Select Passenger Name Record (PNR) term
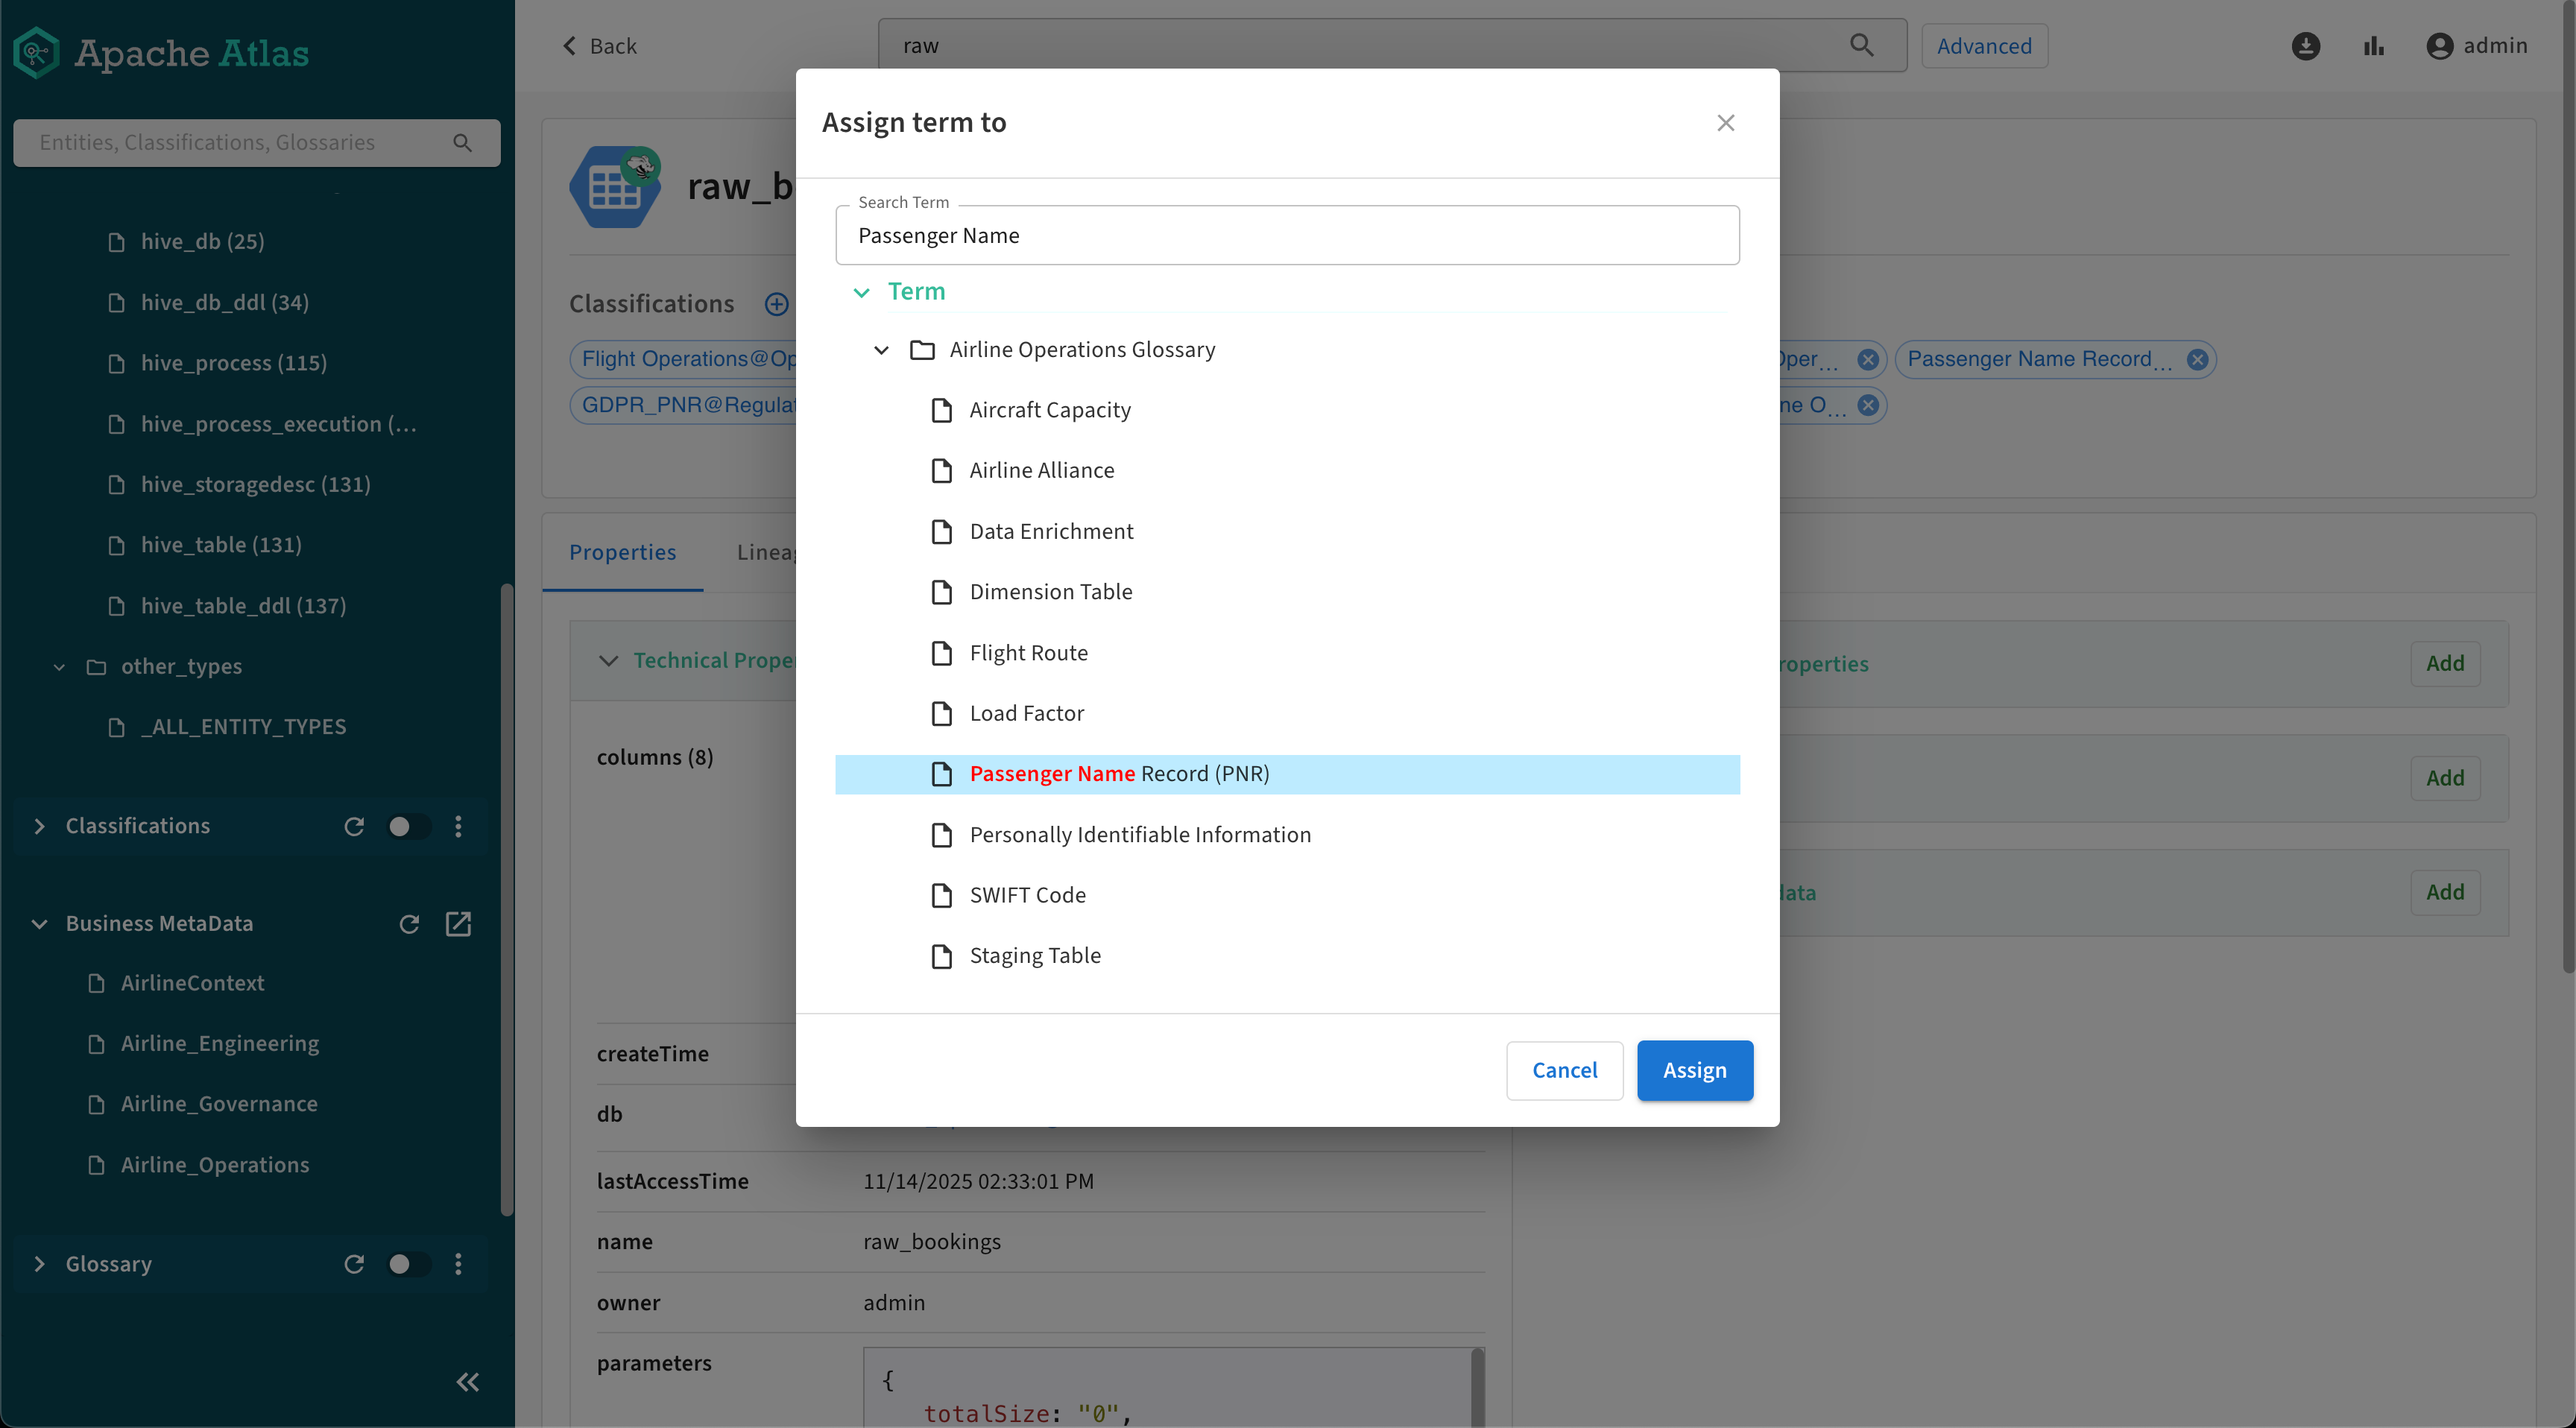This screenshot has height=1428, width=2576. click(x=1119, y=774)
